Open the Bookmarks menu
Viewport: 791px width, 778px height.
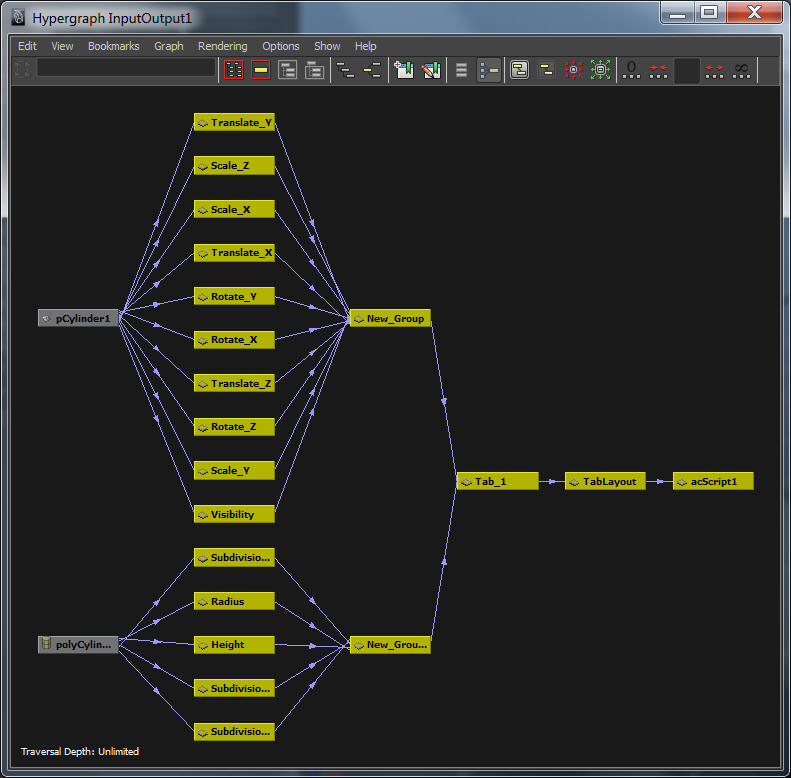(113, 46)
